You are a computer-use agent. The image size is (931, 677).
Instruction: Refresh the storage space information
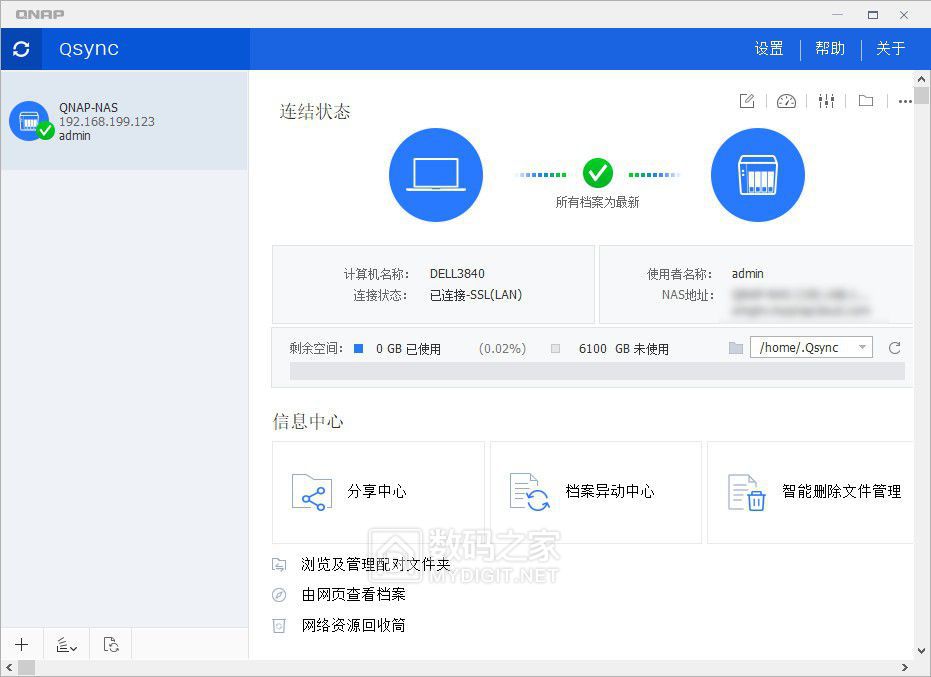tap(893, 347)
